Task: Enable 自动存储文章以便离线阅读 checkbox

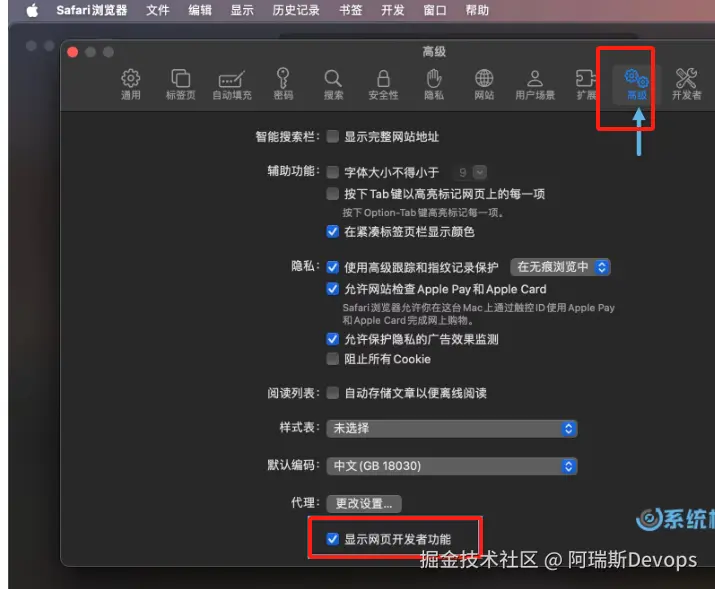Action: [333, 393]
